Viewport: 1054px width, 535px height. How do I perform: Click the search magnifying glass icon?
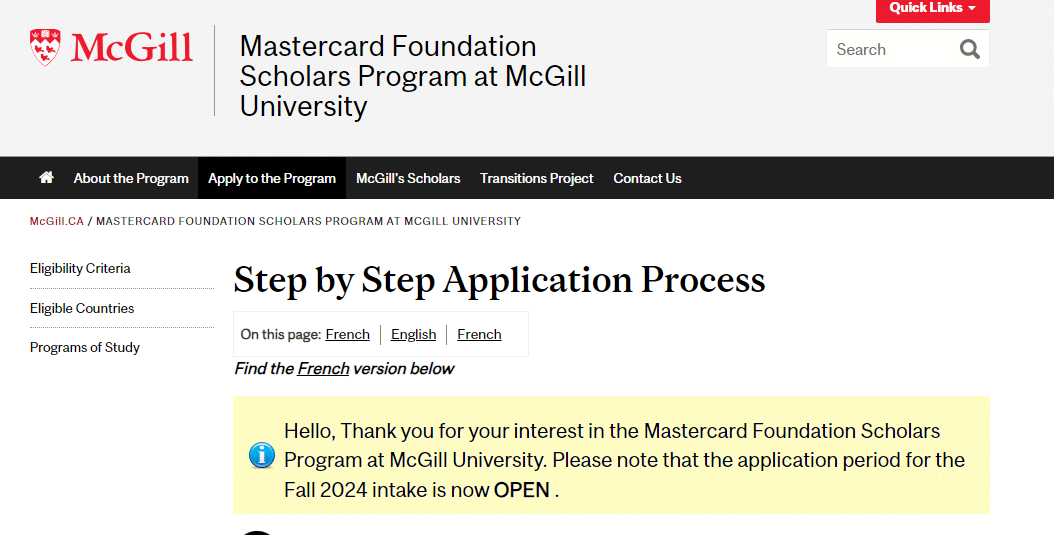(969, 49)
